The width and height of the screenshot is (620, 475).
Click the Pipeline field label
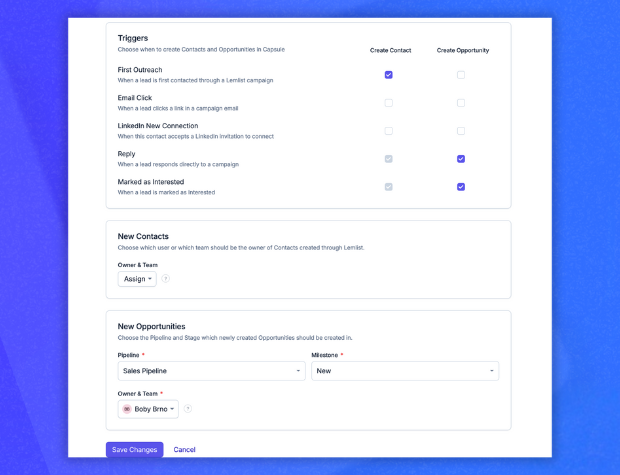click(129, 355)
